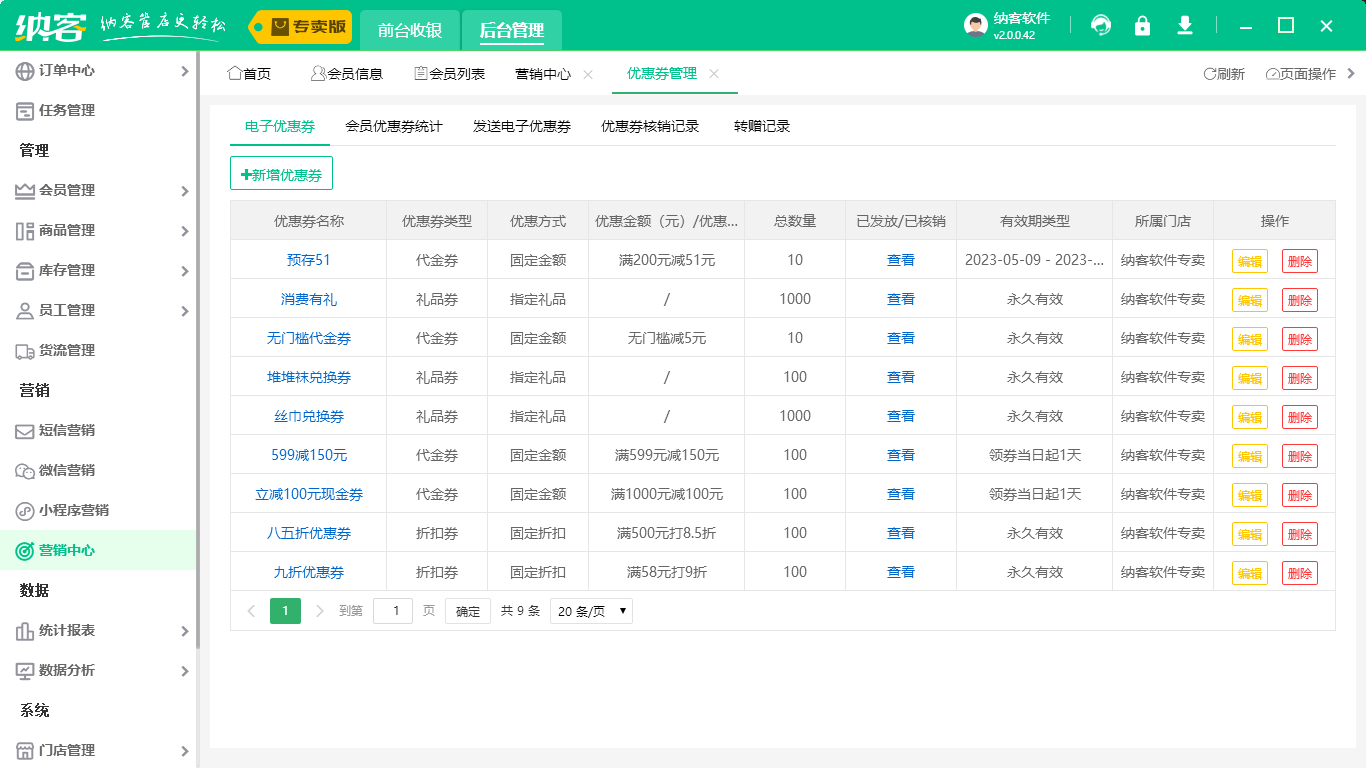Image resolution: width=1366 pixels, height=768 pixels.
Task: Click the page number input field
Action: [x=393, y=611]
